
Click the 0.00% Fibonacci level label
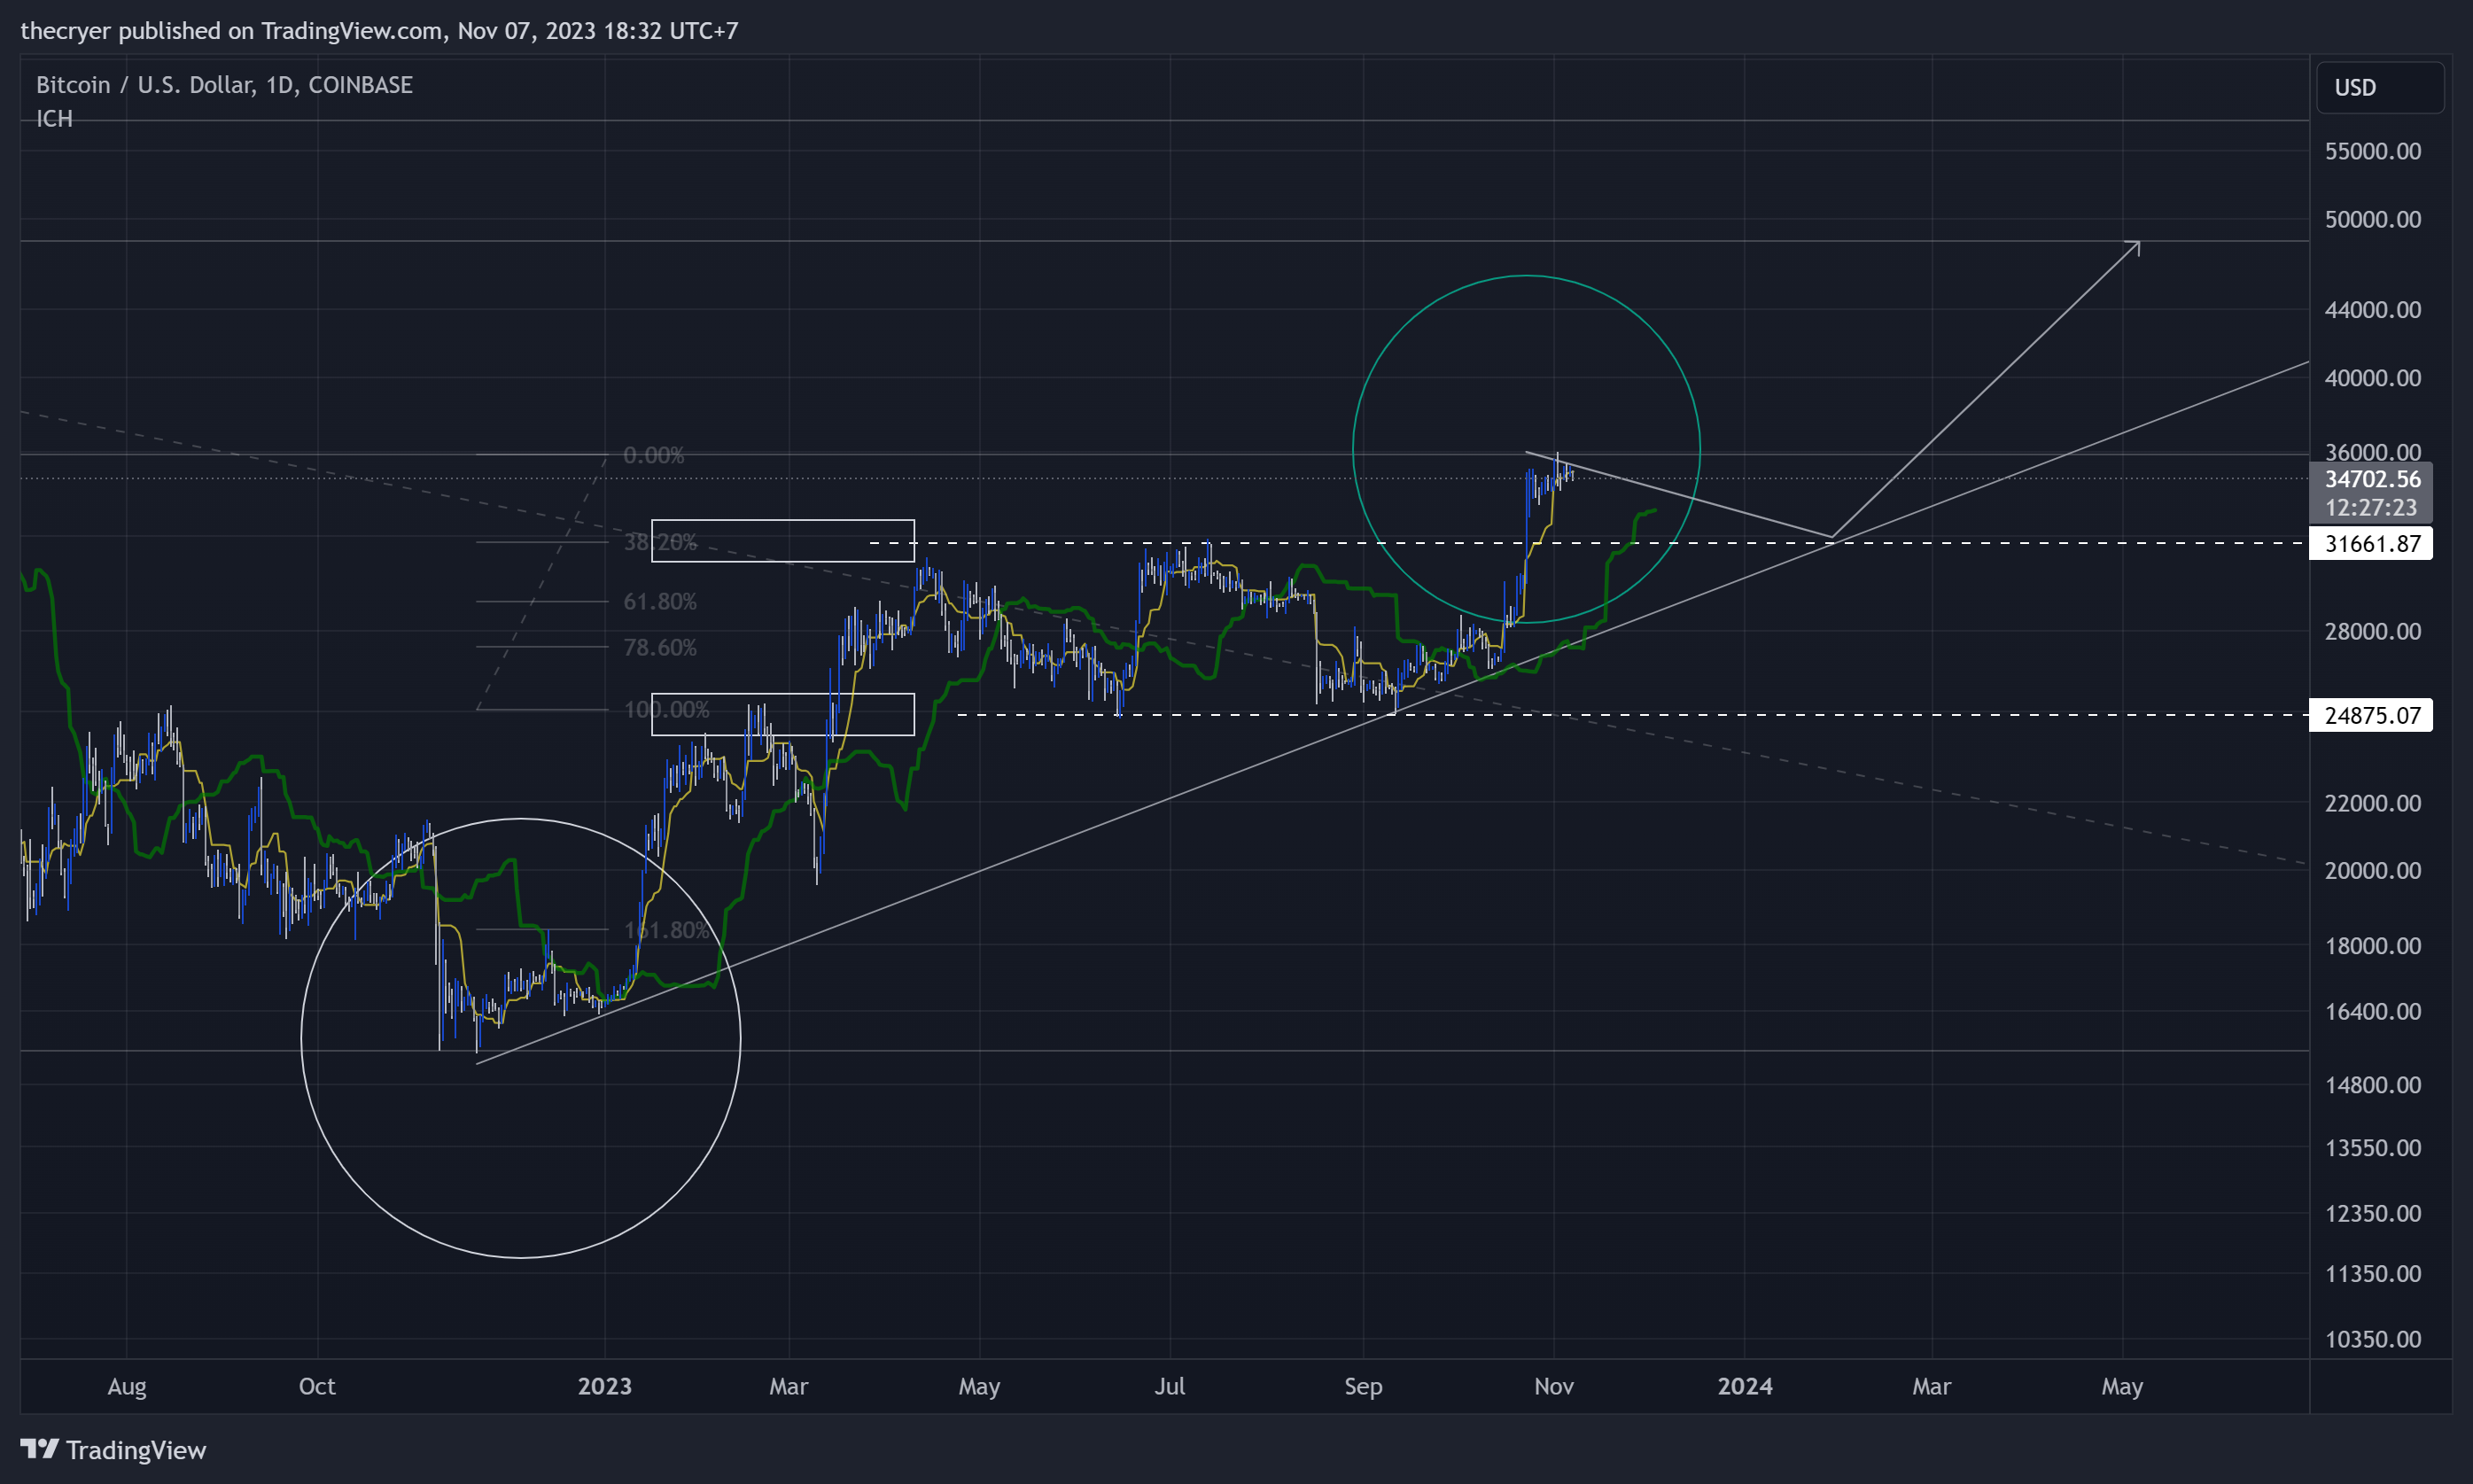pos(654,456)
